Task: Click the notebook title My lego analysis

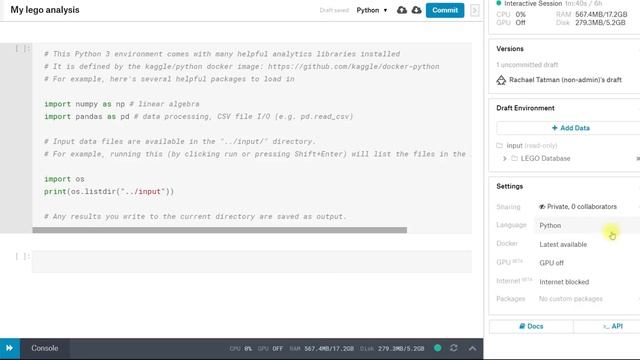Action: pos(45,10)
